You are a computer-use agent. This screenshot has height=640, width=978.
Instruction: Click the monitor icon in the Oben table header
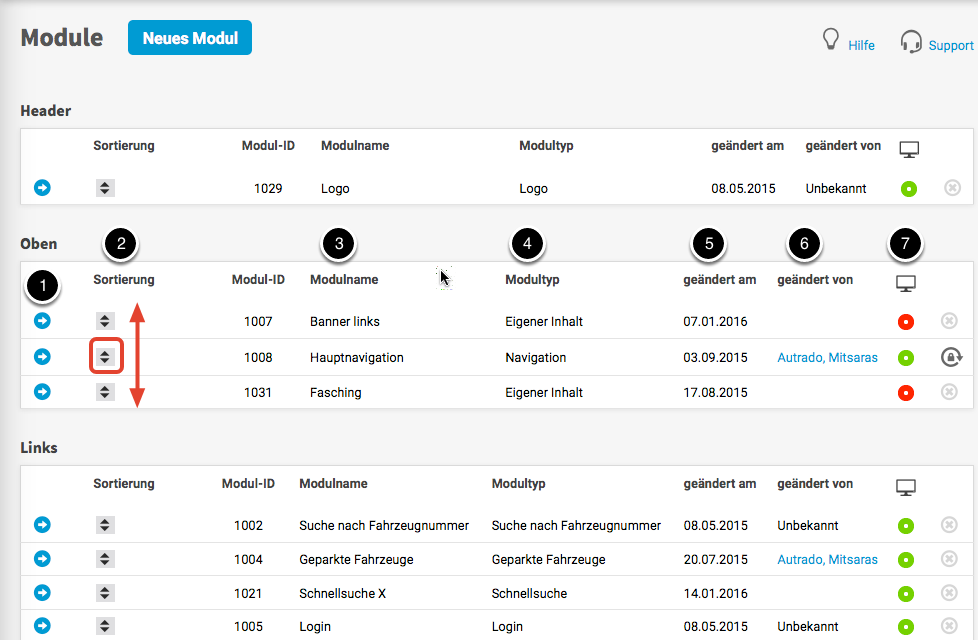pyautogui.click(x=906, y=284)
